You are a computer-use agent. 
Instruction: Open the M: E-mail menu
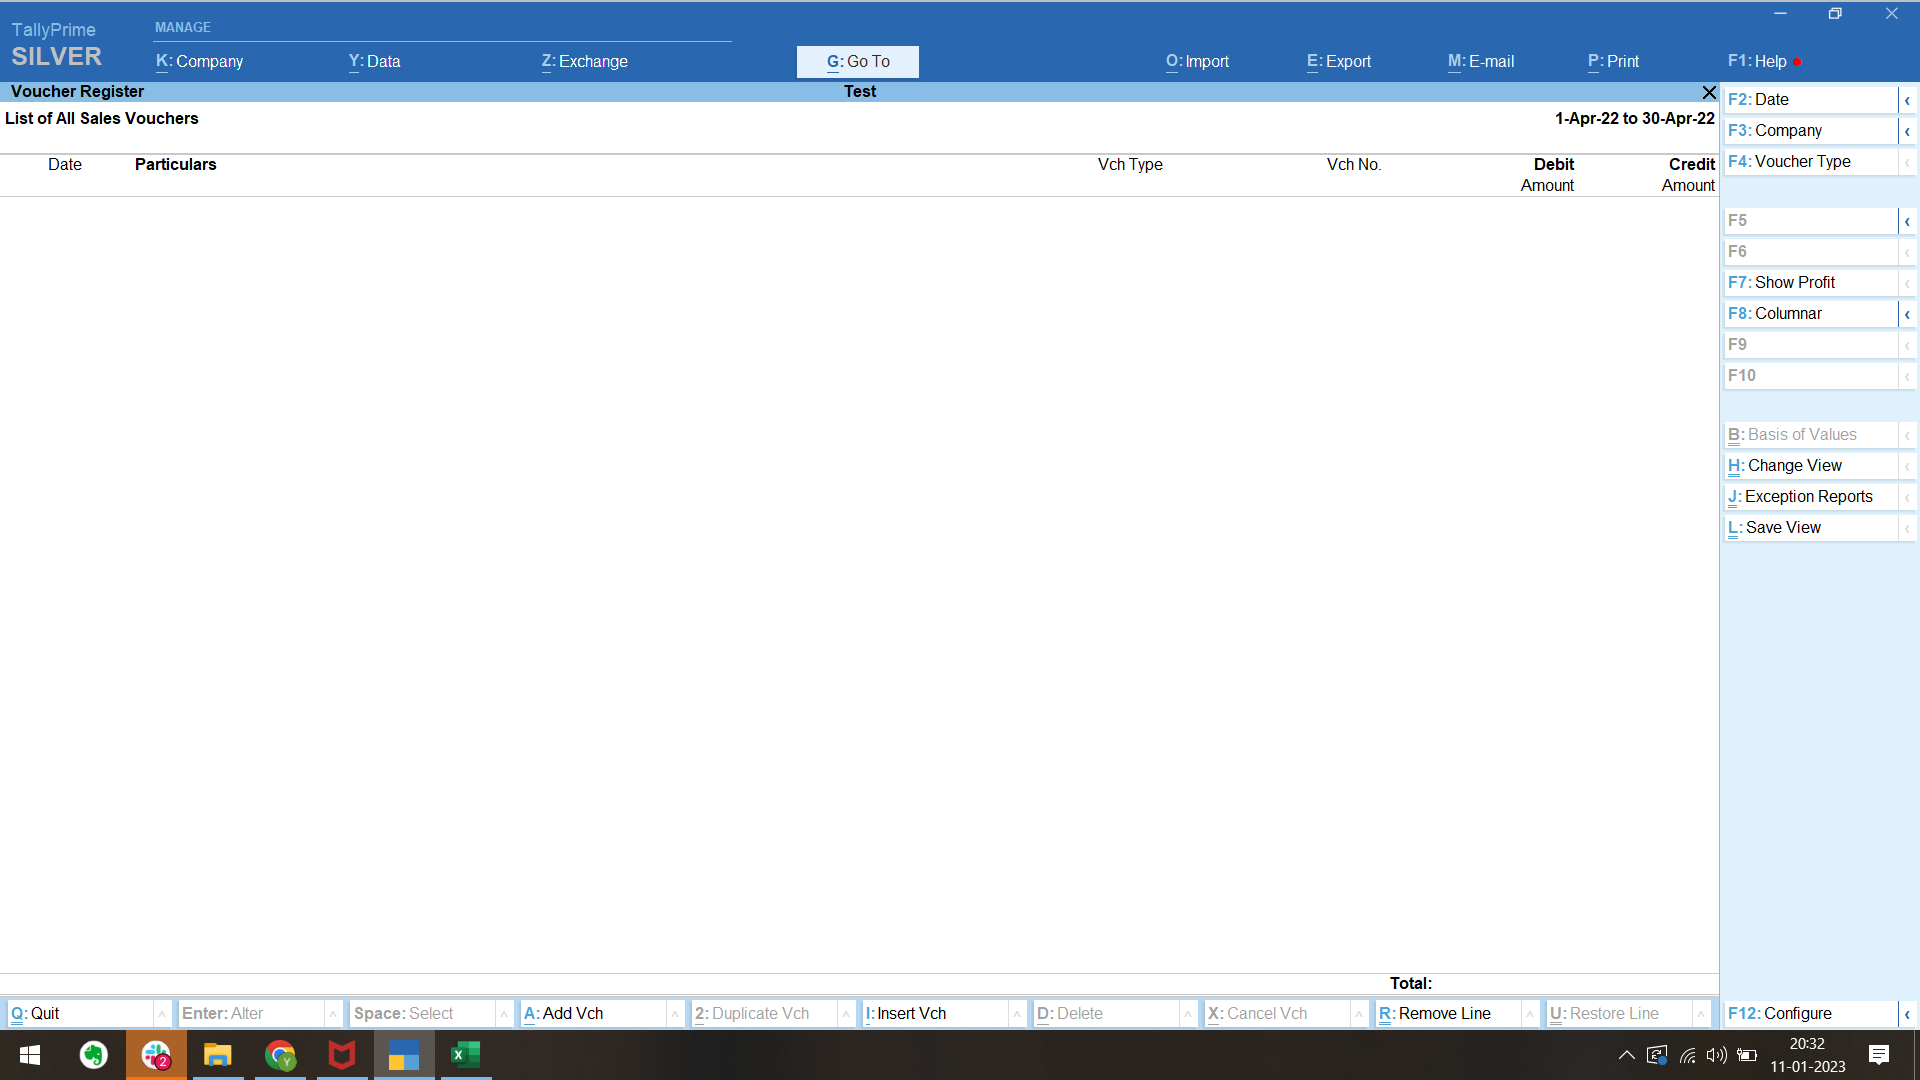1481,61
